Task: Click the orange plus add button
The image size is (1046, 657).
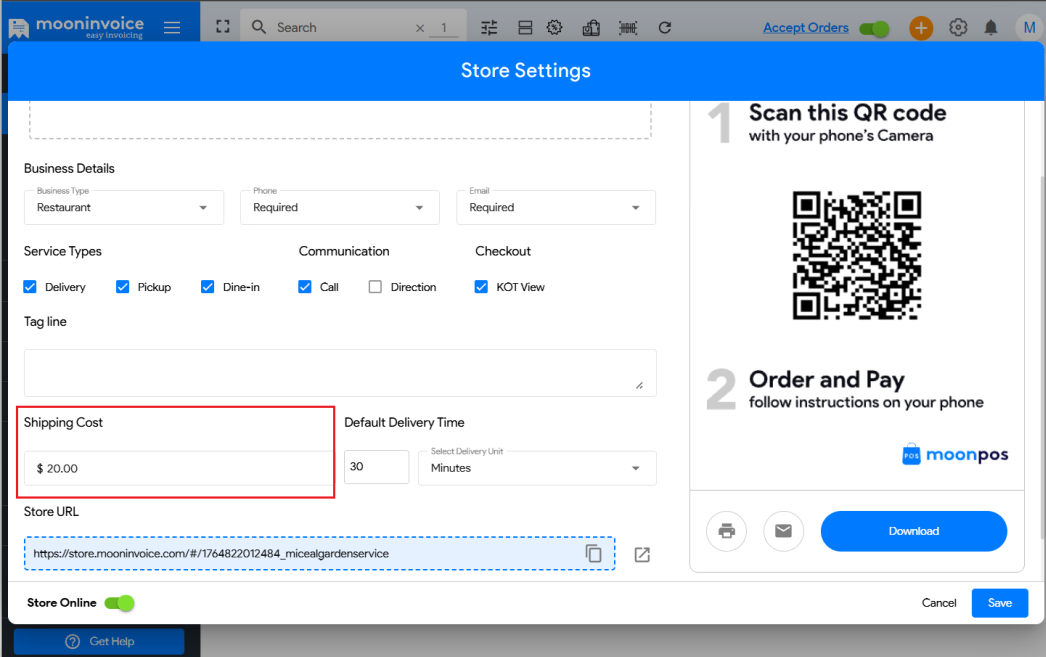Action: pos(921,28)
